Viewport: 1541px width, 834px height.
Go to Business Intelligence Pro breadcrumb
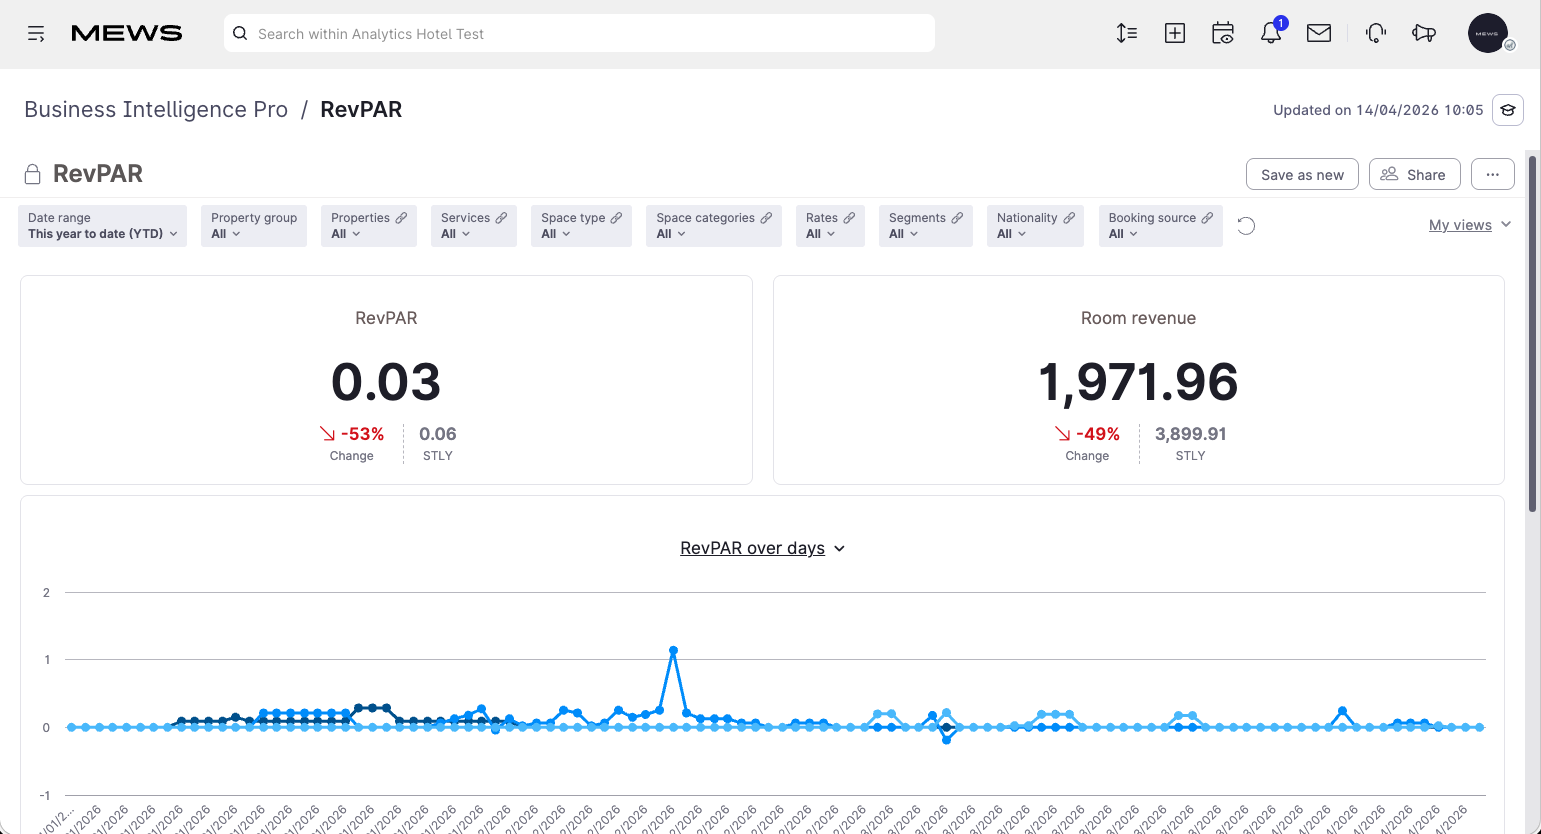(156, 109)
